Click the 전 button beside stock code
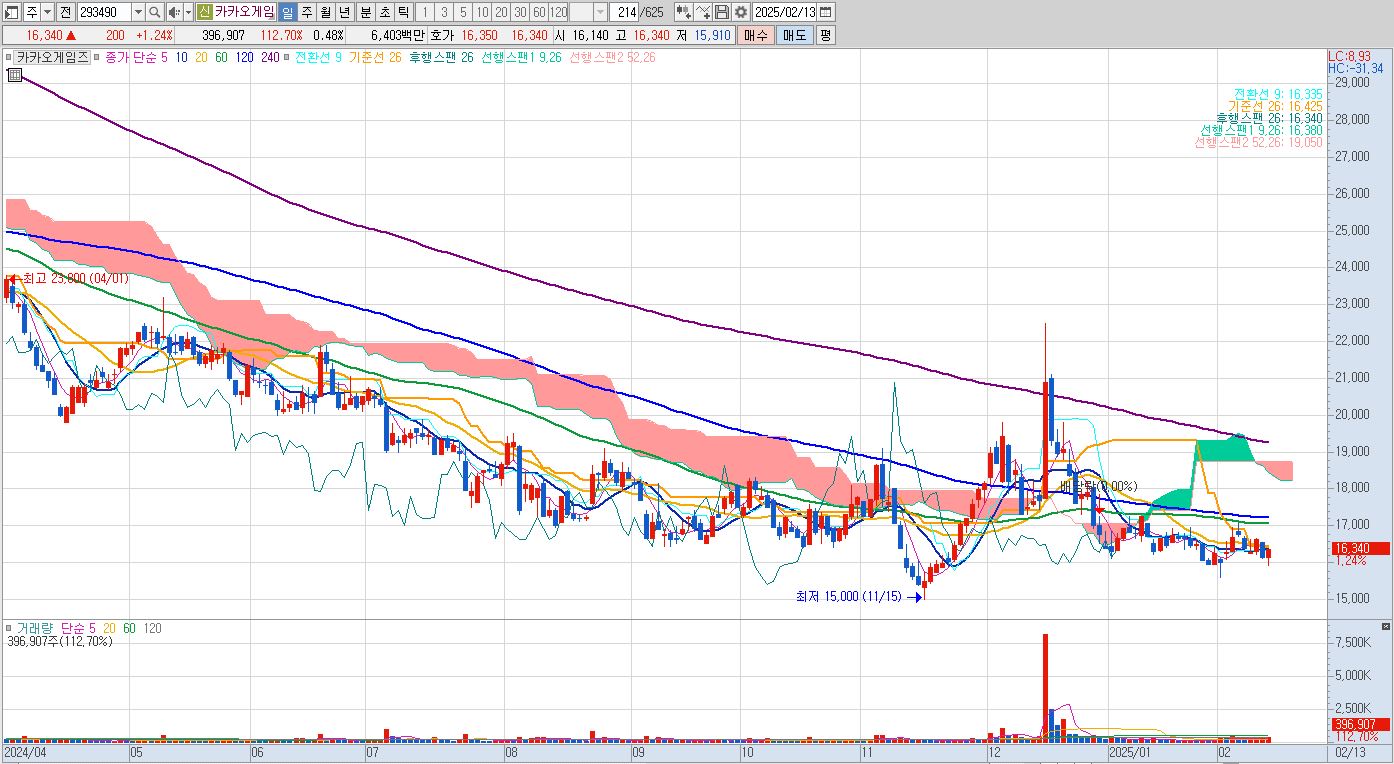The image size is (1394, 764). [65, 12]
